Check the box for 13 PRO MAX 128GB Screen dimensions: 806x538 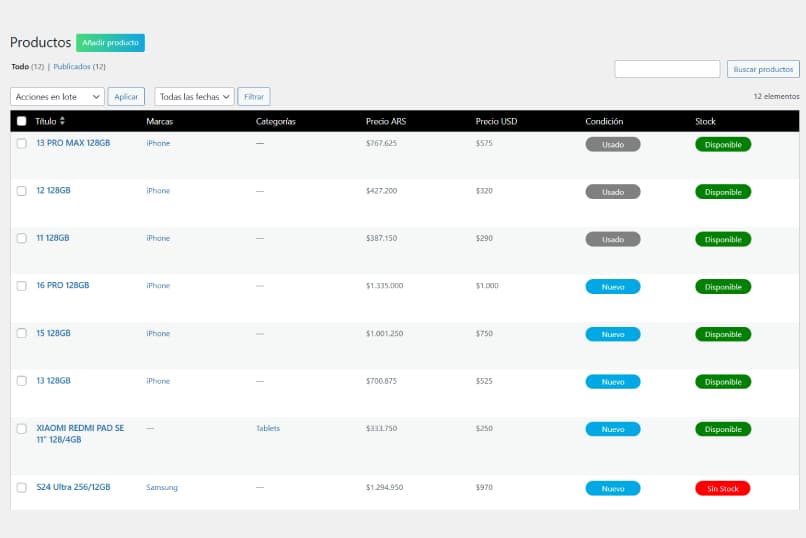click(x=22, y=143)
